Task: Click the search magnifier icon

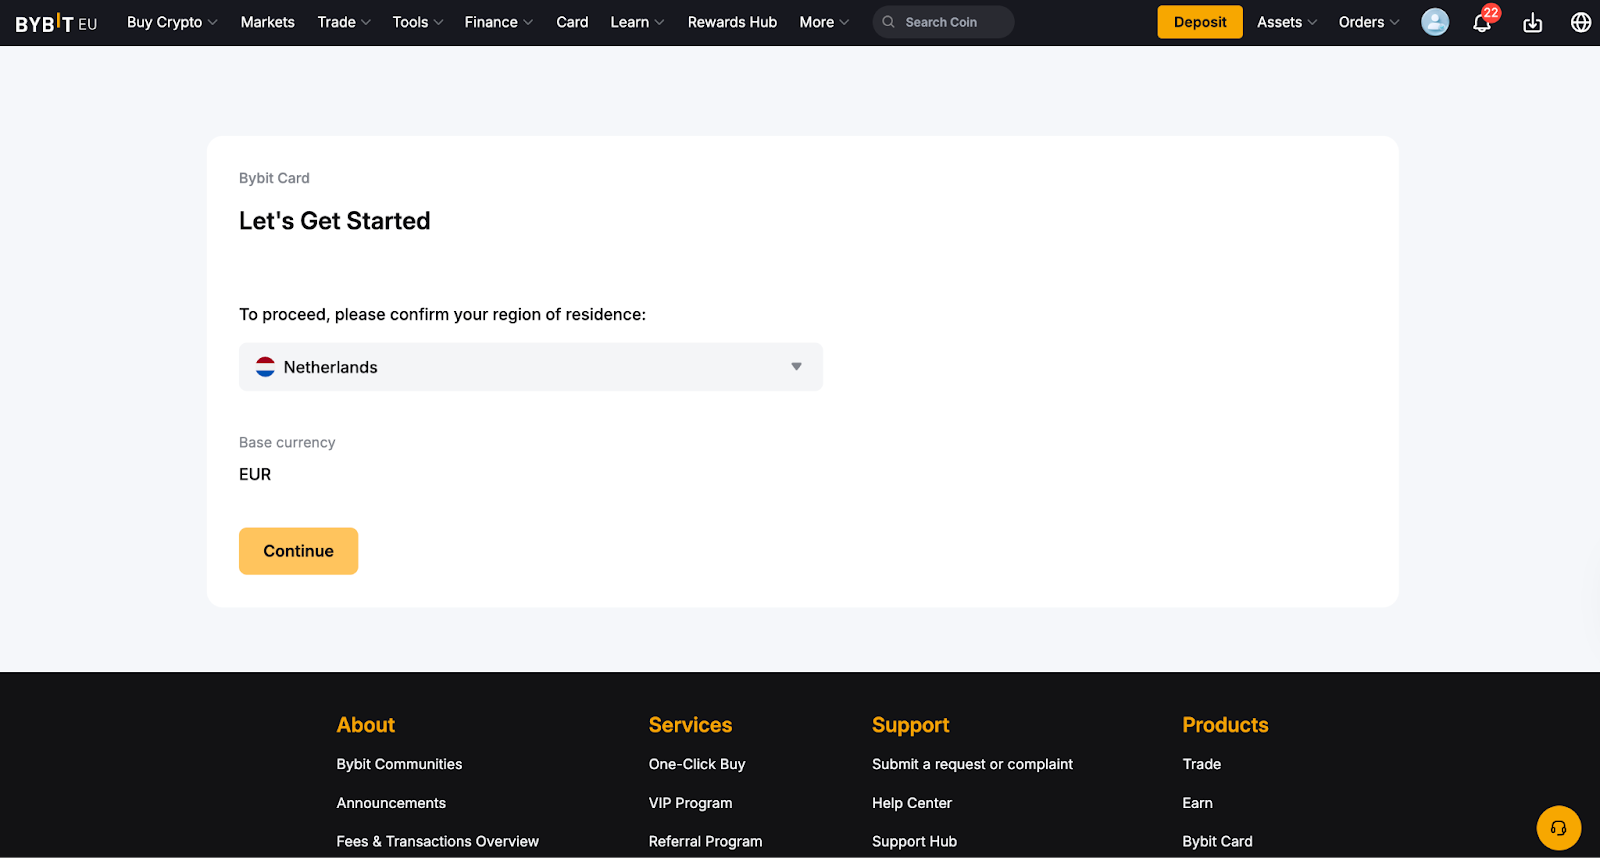Action: [888, 22]
